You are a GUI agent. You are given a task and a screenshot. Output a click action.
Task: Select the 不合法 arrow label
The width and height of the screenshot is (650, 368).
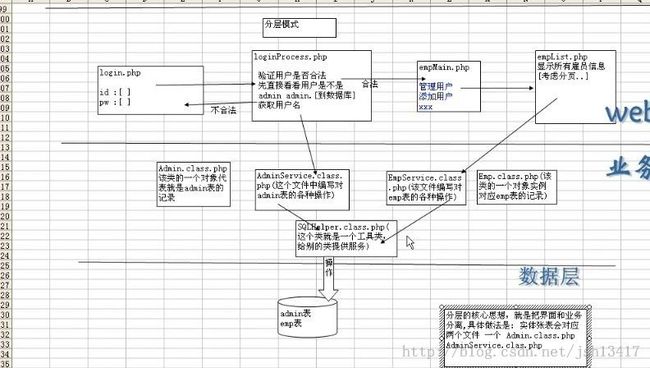tap(223, 110)
